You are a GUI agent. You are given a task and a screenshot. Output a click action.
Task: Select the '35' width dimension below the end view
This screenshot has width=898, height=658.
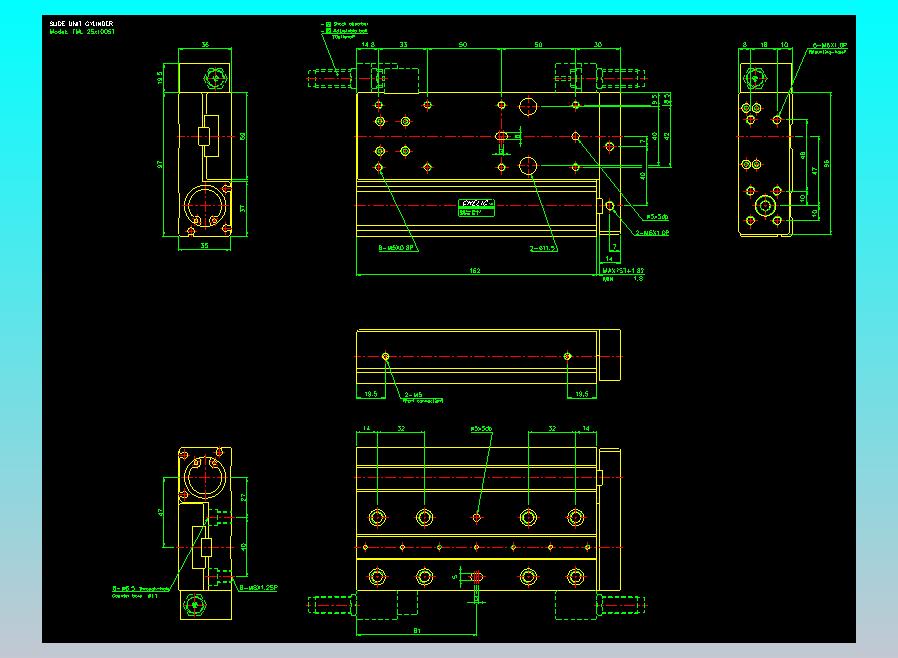pos(204,246)
